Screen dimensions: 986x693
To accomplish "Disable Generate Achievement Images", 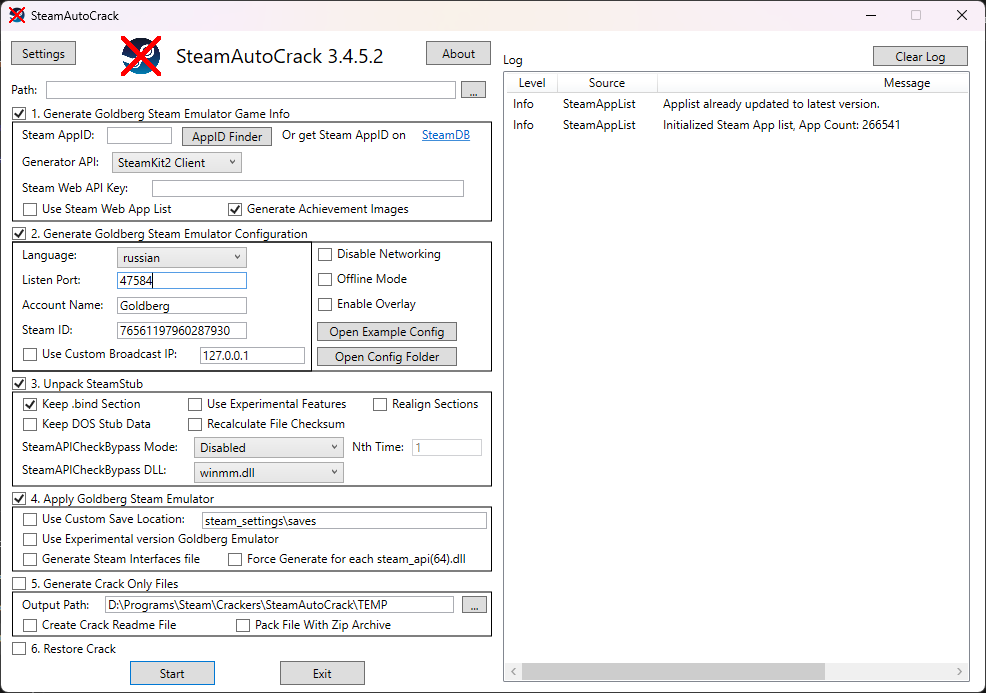I will tap(236, 209).
